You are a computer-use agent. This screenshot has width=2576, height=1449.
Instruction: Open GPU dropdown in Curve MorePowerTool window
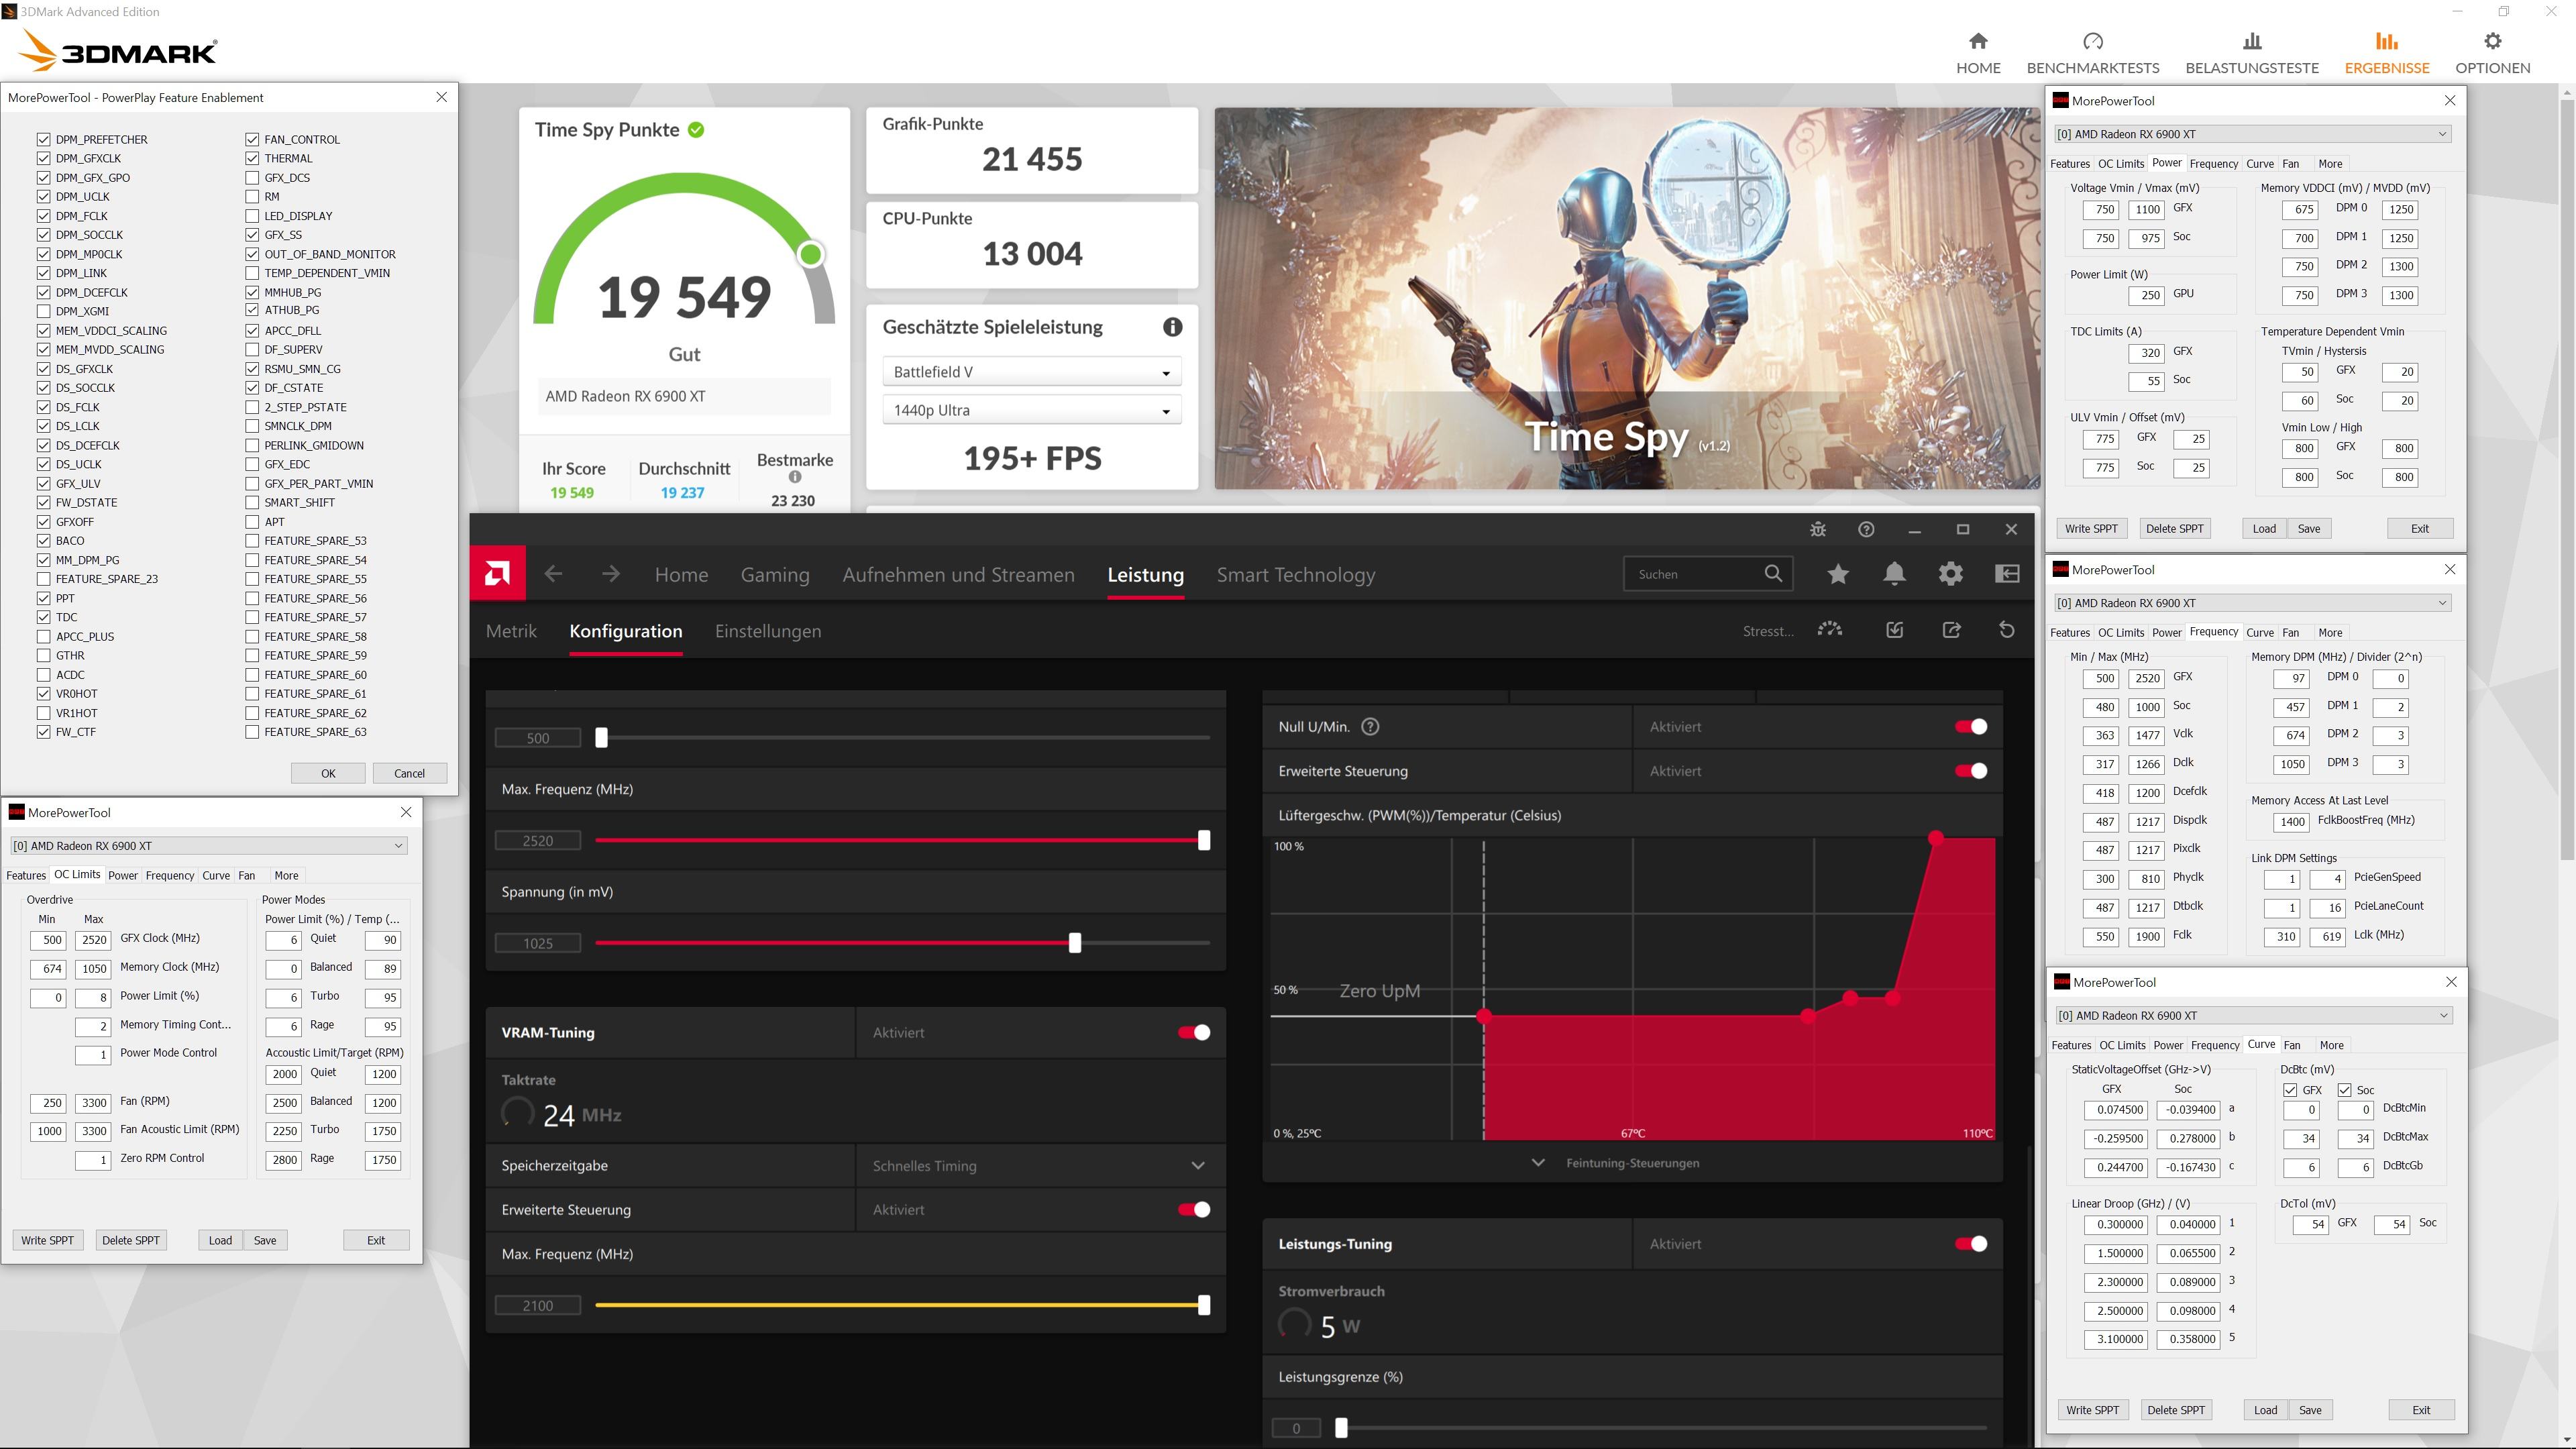[x=2253, y=1015]
